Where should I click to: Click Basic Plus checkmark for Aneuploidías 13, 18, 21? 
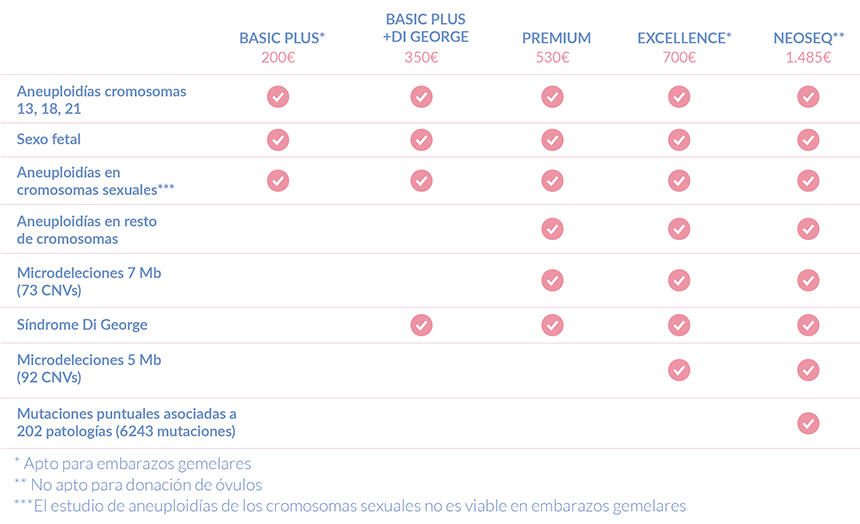(x=278, y=97)
